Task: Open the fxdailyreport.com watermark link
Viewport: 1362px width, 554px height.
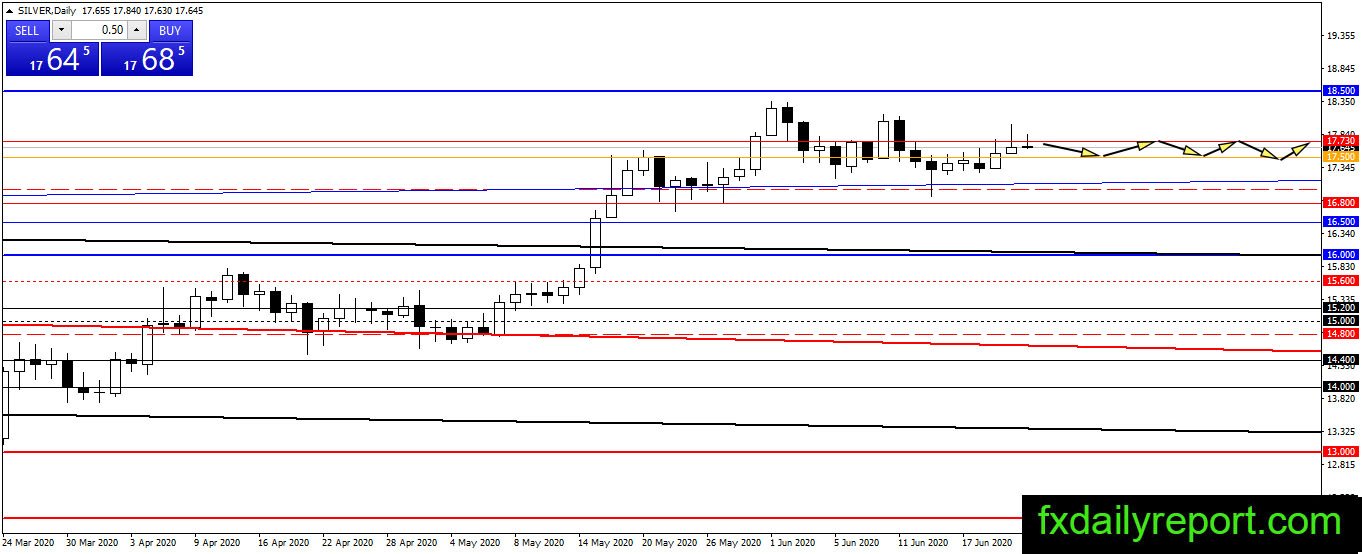Action: point(1190,522)
